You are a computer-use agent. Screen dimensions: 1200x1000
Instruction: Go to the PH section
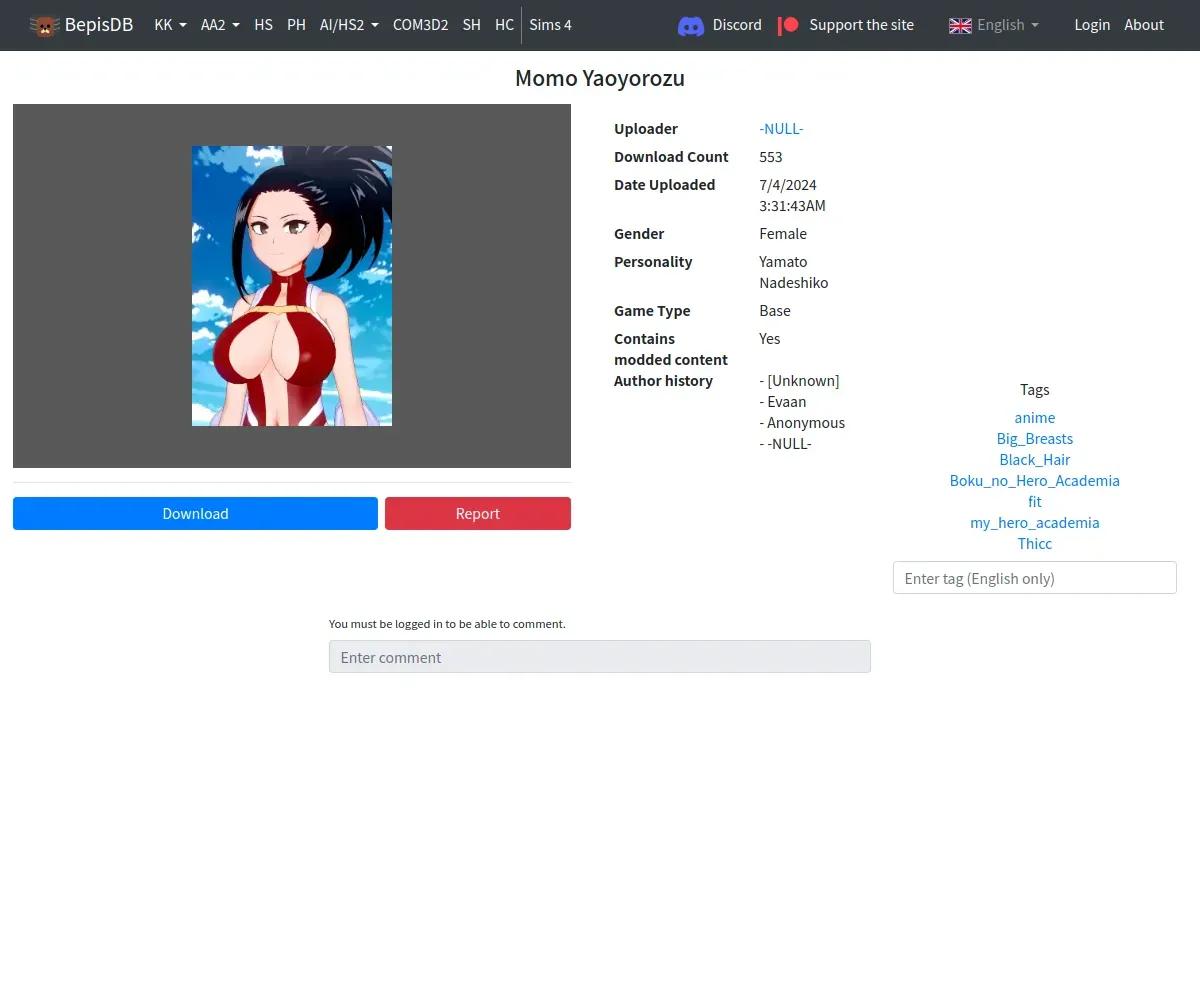pos(297,25)
